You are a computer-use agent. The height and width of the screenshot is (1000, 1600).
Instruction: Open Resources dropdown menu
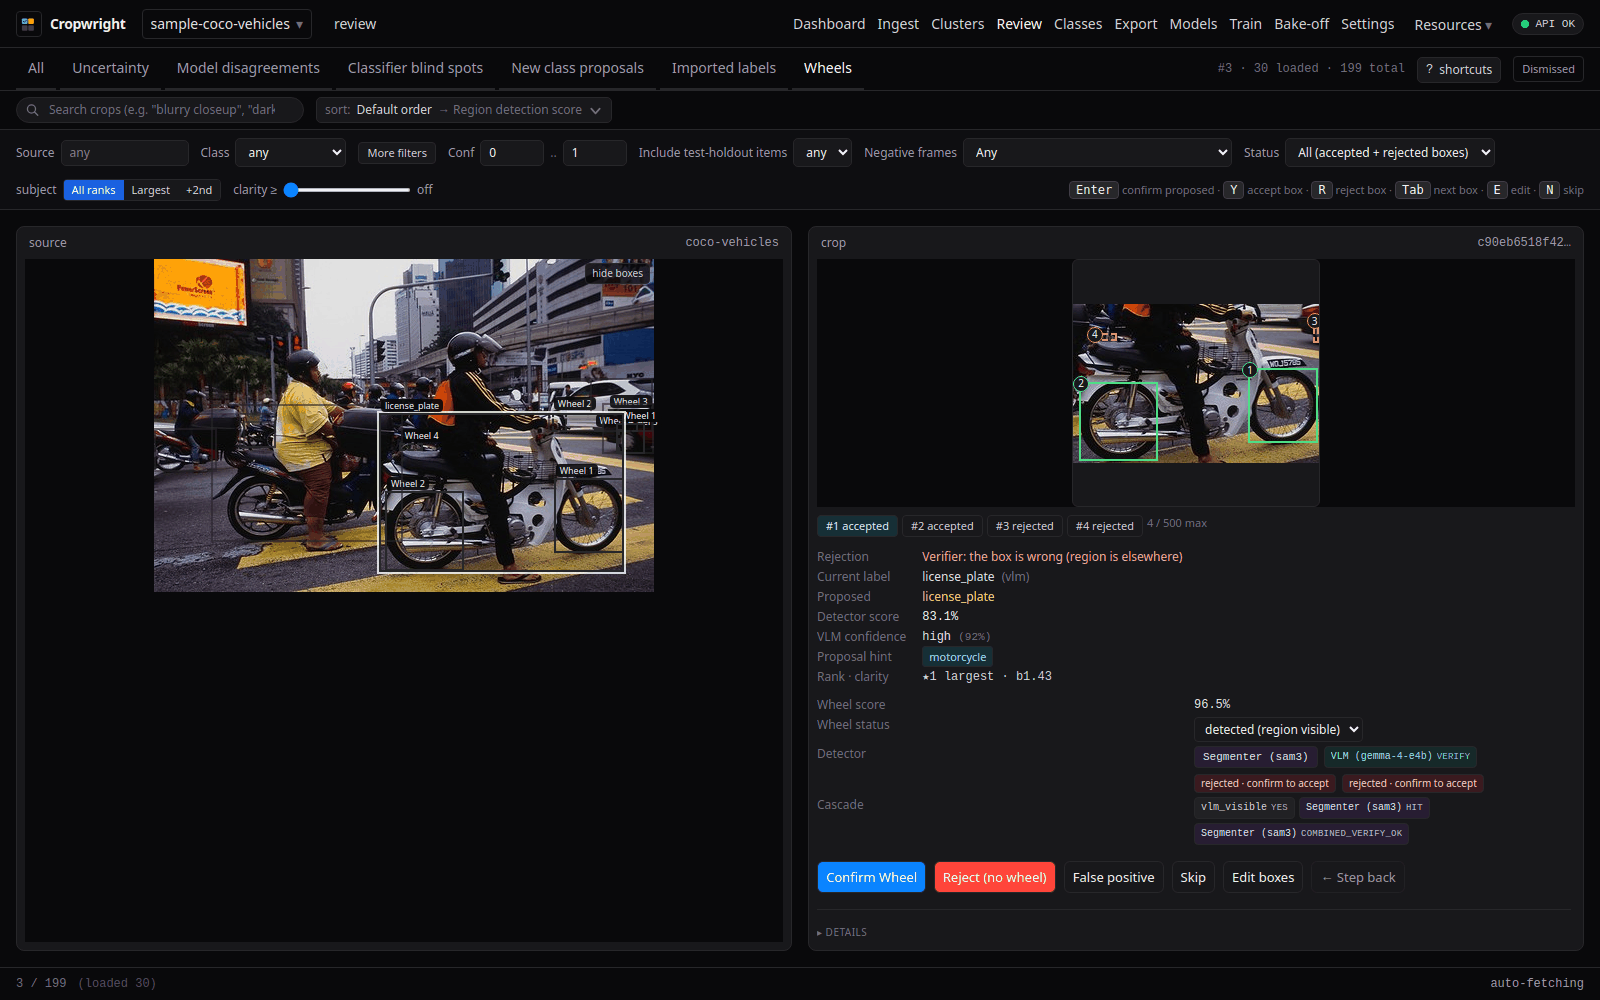[x=1453, y=25]
